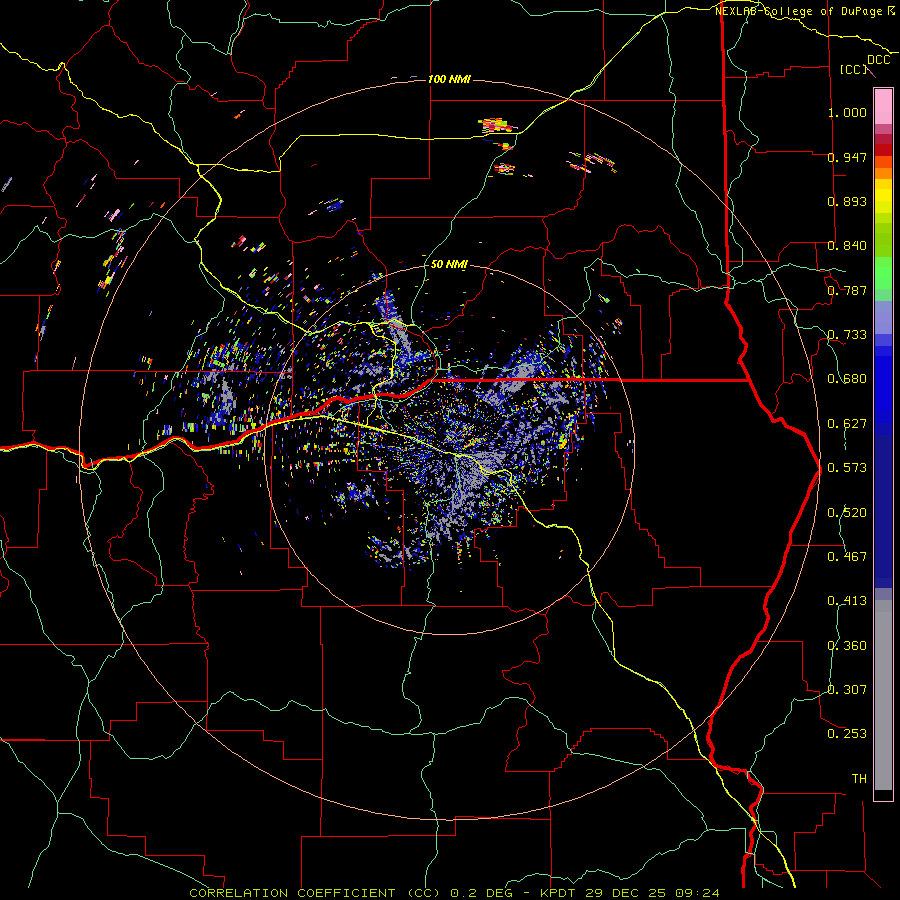Click the 0.840 legend value
900x900 pixels.
[x=847, y=246]
